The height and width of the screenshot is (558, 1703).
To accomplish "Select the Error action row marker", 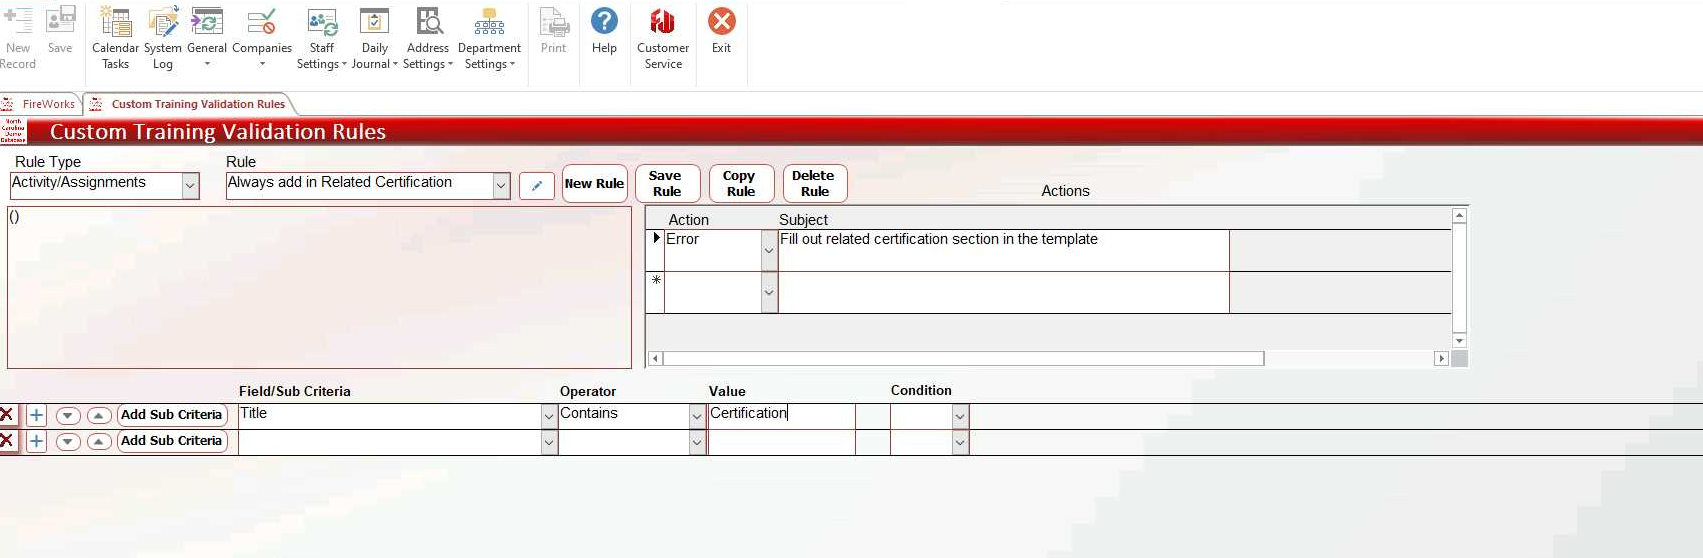I will pyautogui.click(x=656, y=250).
